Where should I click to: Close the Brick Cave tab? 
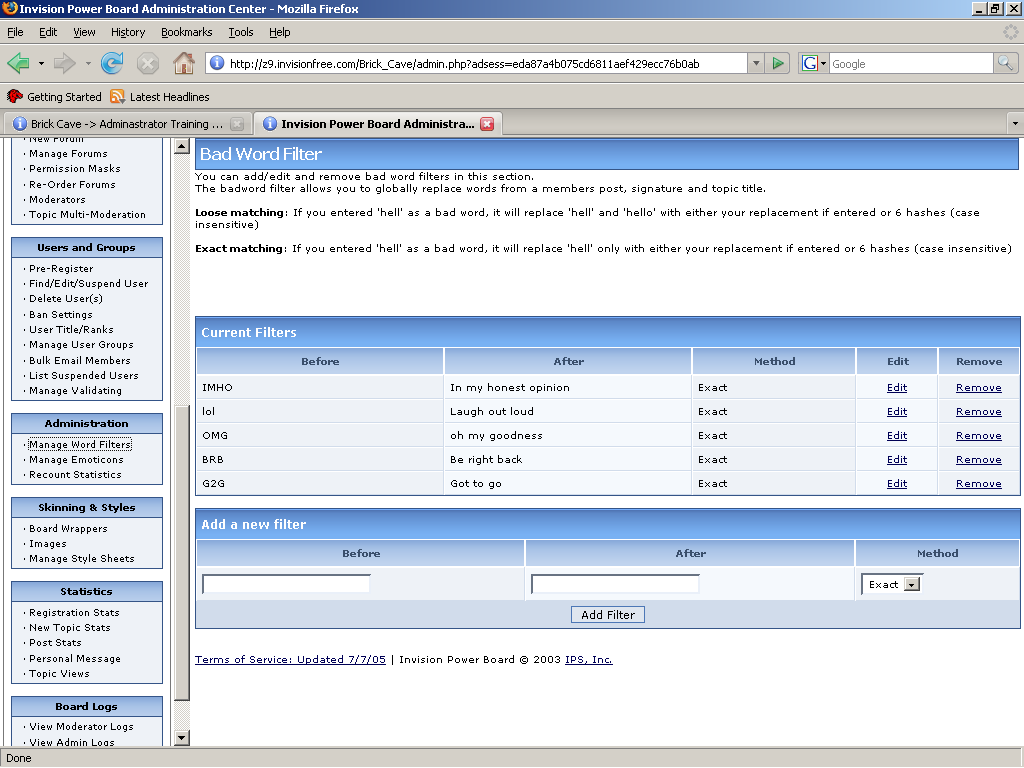pyautogui.click(x=237, y=124)
